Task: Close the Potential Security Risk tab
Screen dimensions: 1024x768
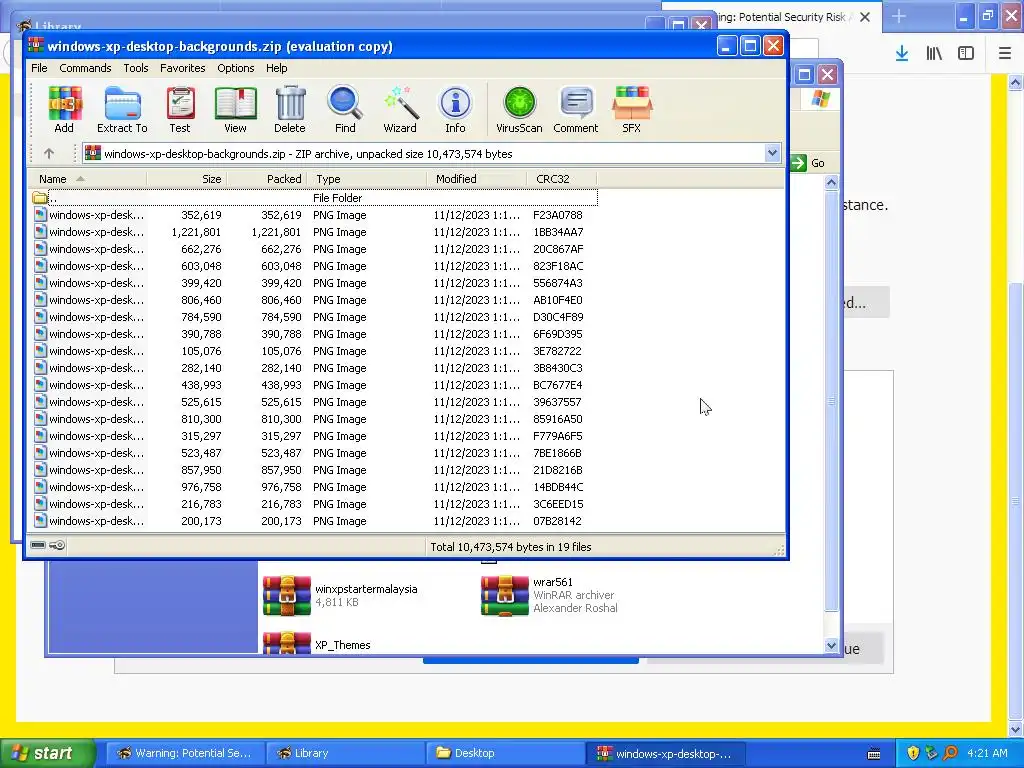Action: point(865,17)
